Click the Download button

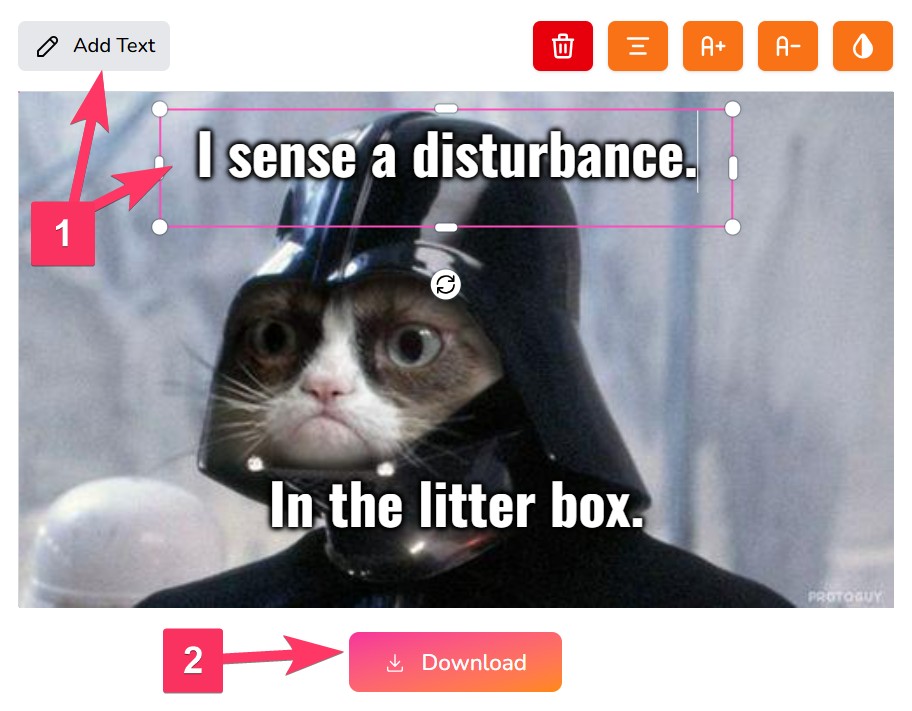[455, 662]
